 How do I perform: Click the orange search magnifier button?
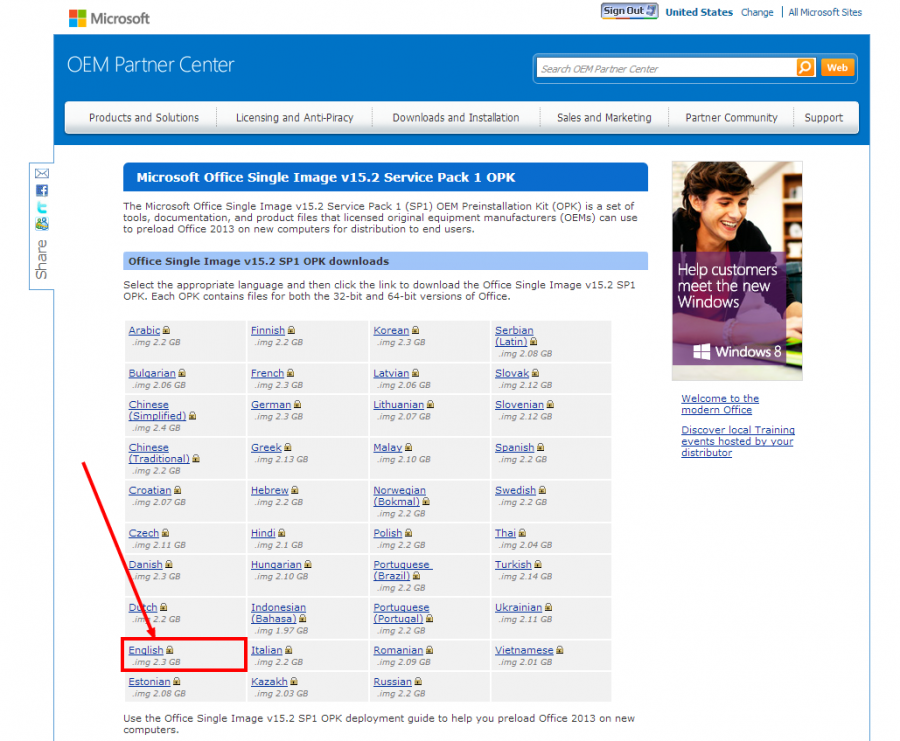pyautogui.click(x=805, y=68)
